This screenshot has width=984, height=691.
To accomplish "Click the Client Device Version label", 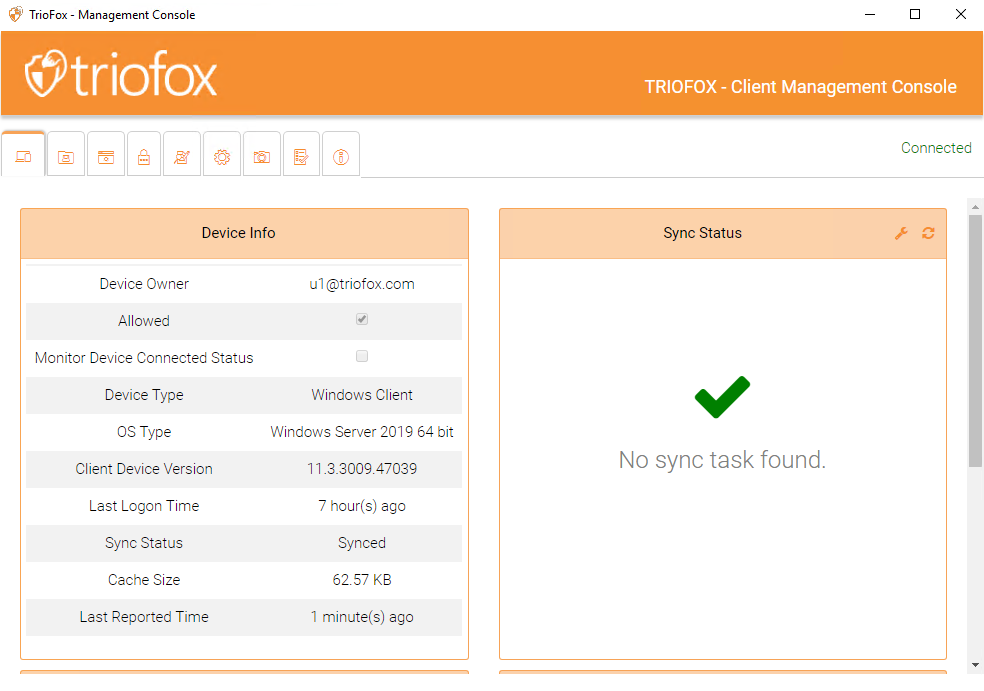I will point(144,469).
